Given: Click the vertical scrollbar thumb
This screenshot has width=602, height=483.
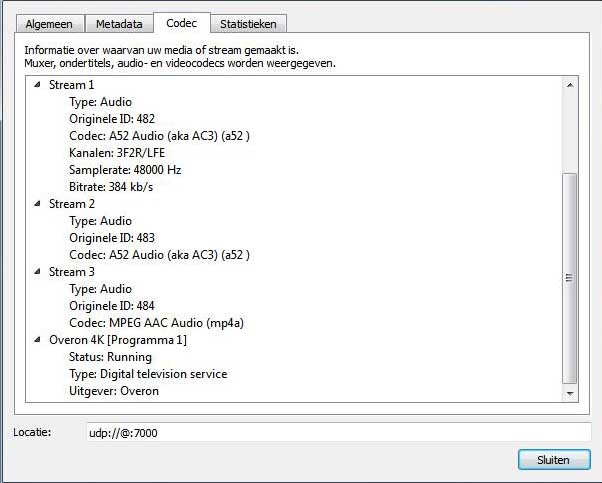Looking at the screenshot, I should click(x=570, y=278).
